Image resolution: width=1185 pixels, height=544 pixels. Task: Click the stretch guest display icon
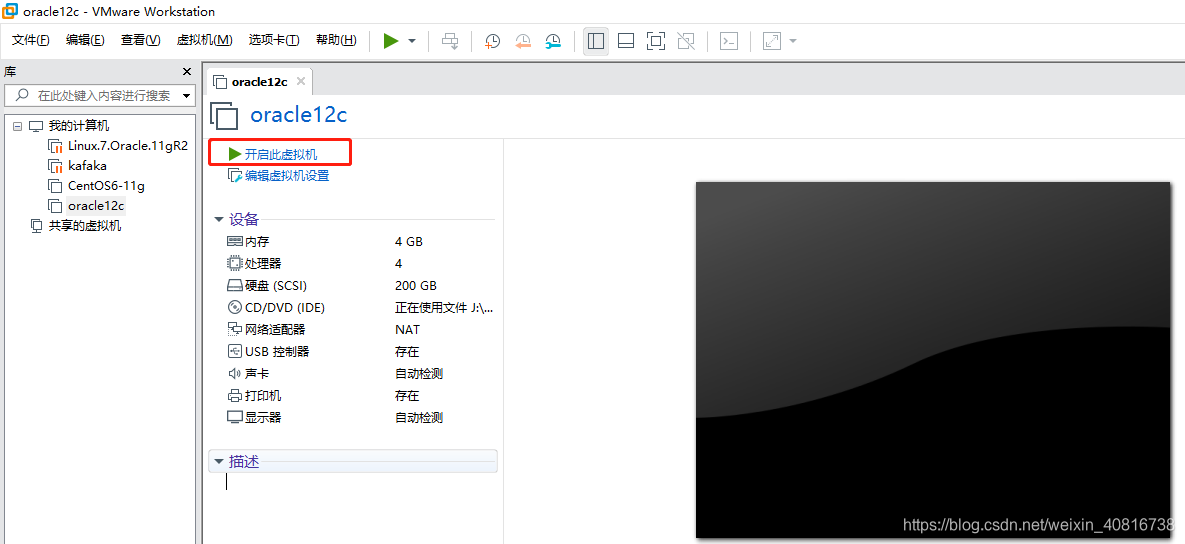772,41
